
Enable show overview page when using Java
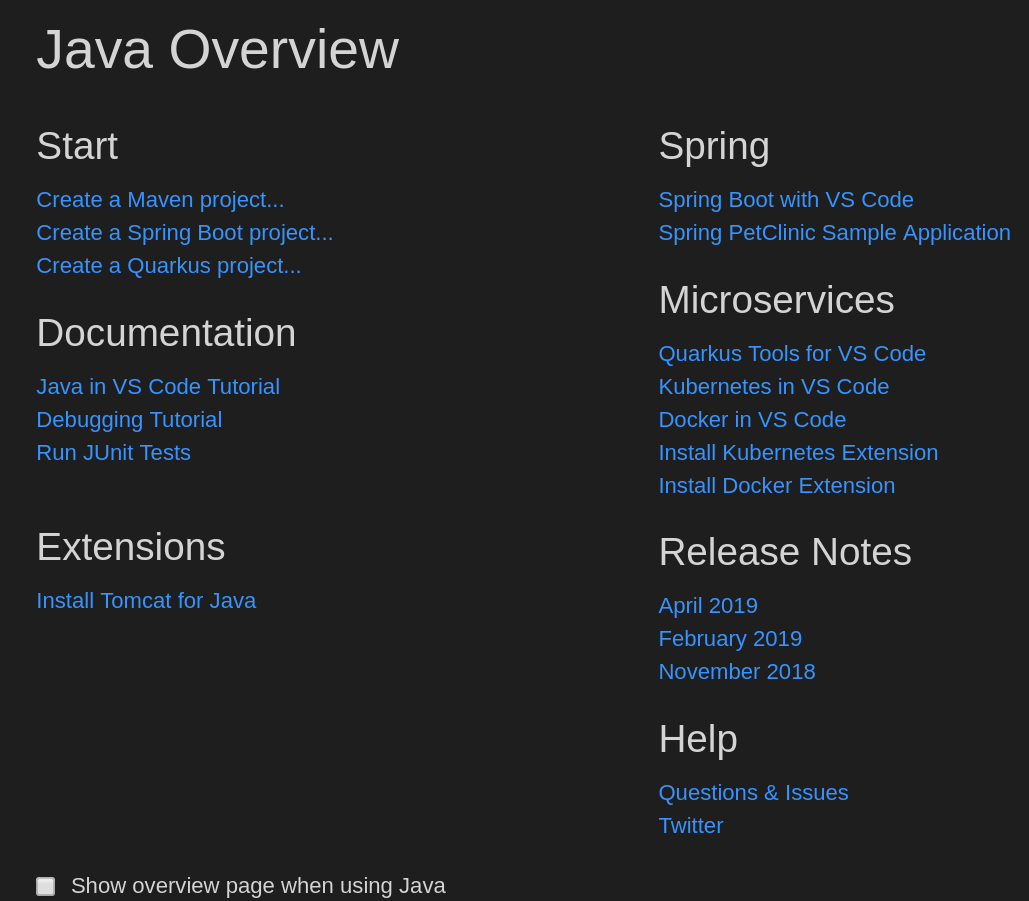45,886
